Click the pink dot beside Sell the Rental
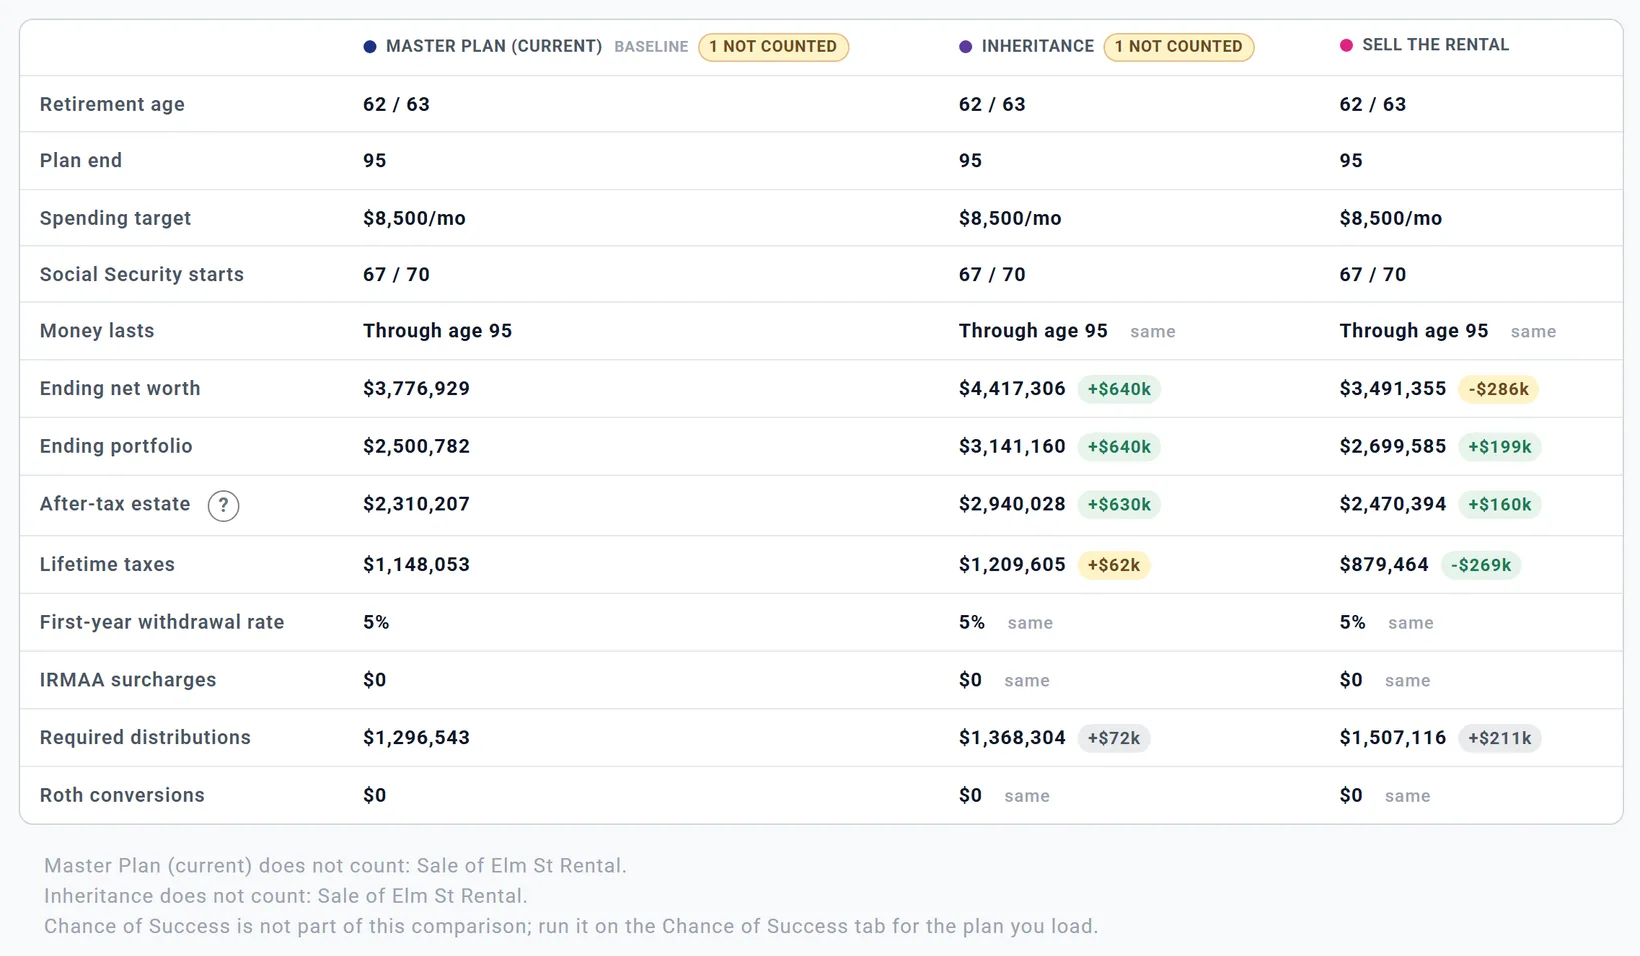 tap(1346, 45)
